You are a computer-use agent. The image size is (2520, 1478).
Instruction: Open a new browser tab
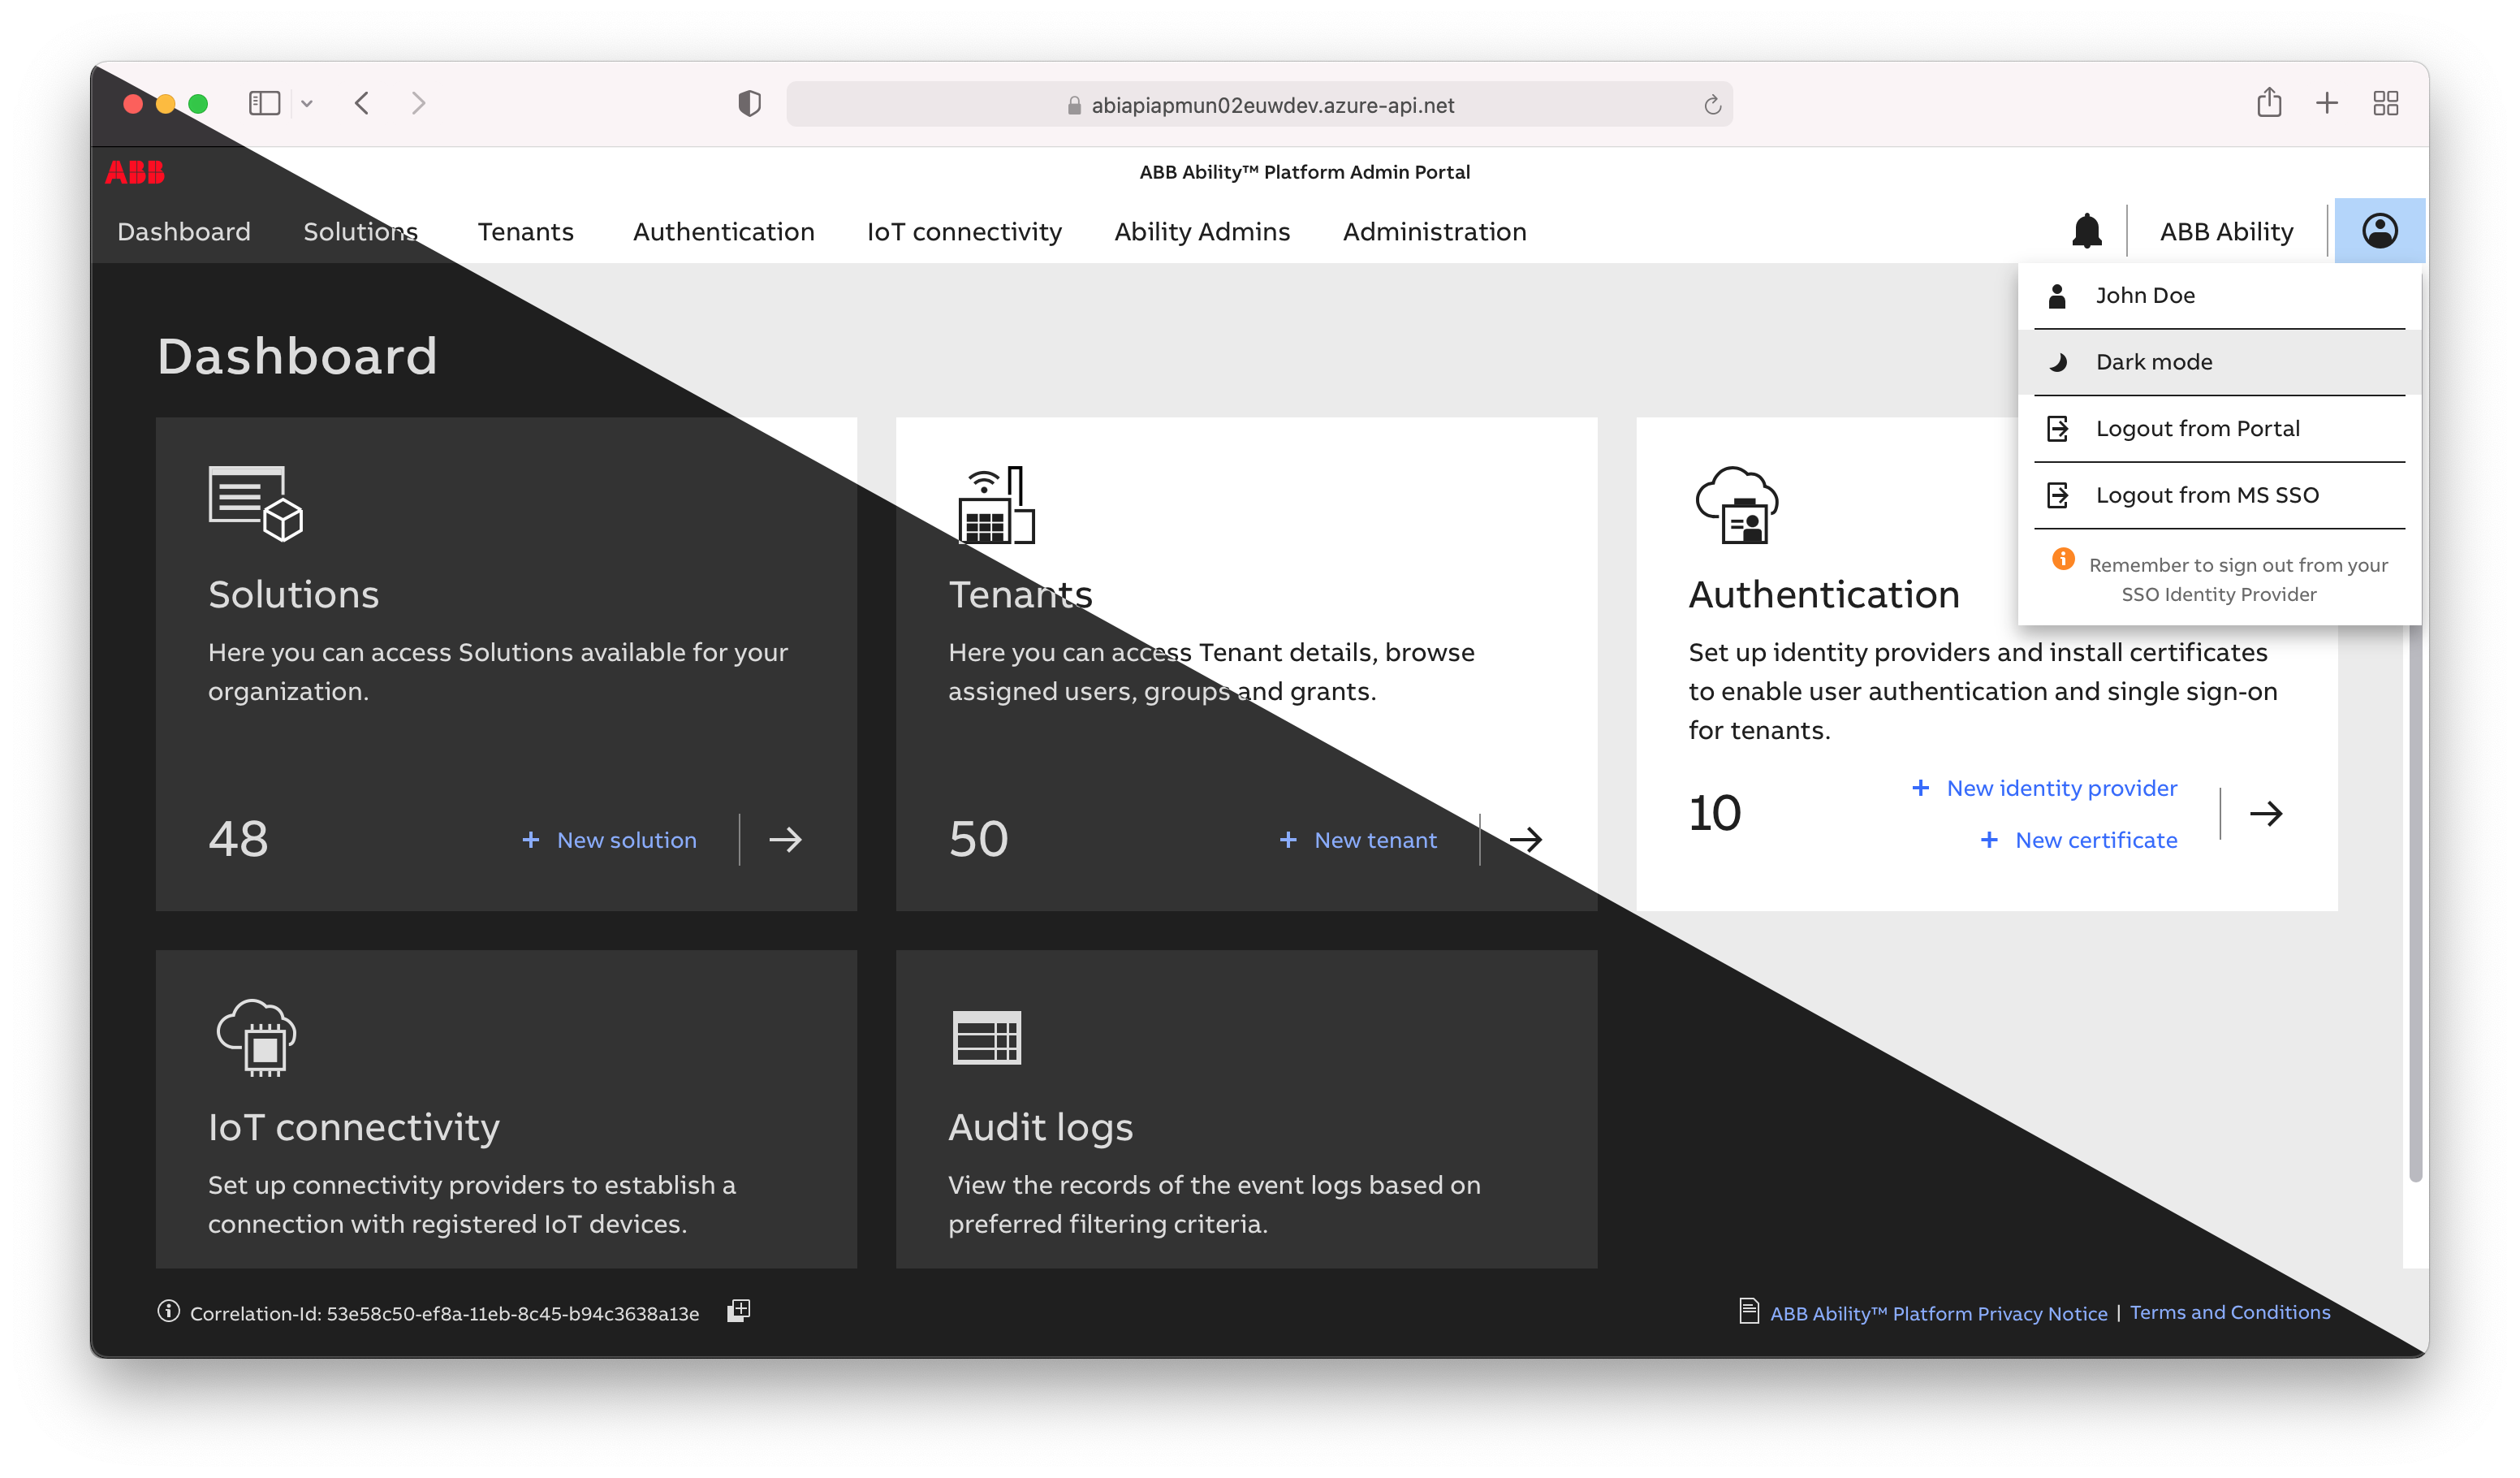point(2327,103)
